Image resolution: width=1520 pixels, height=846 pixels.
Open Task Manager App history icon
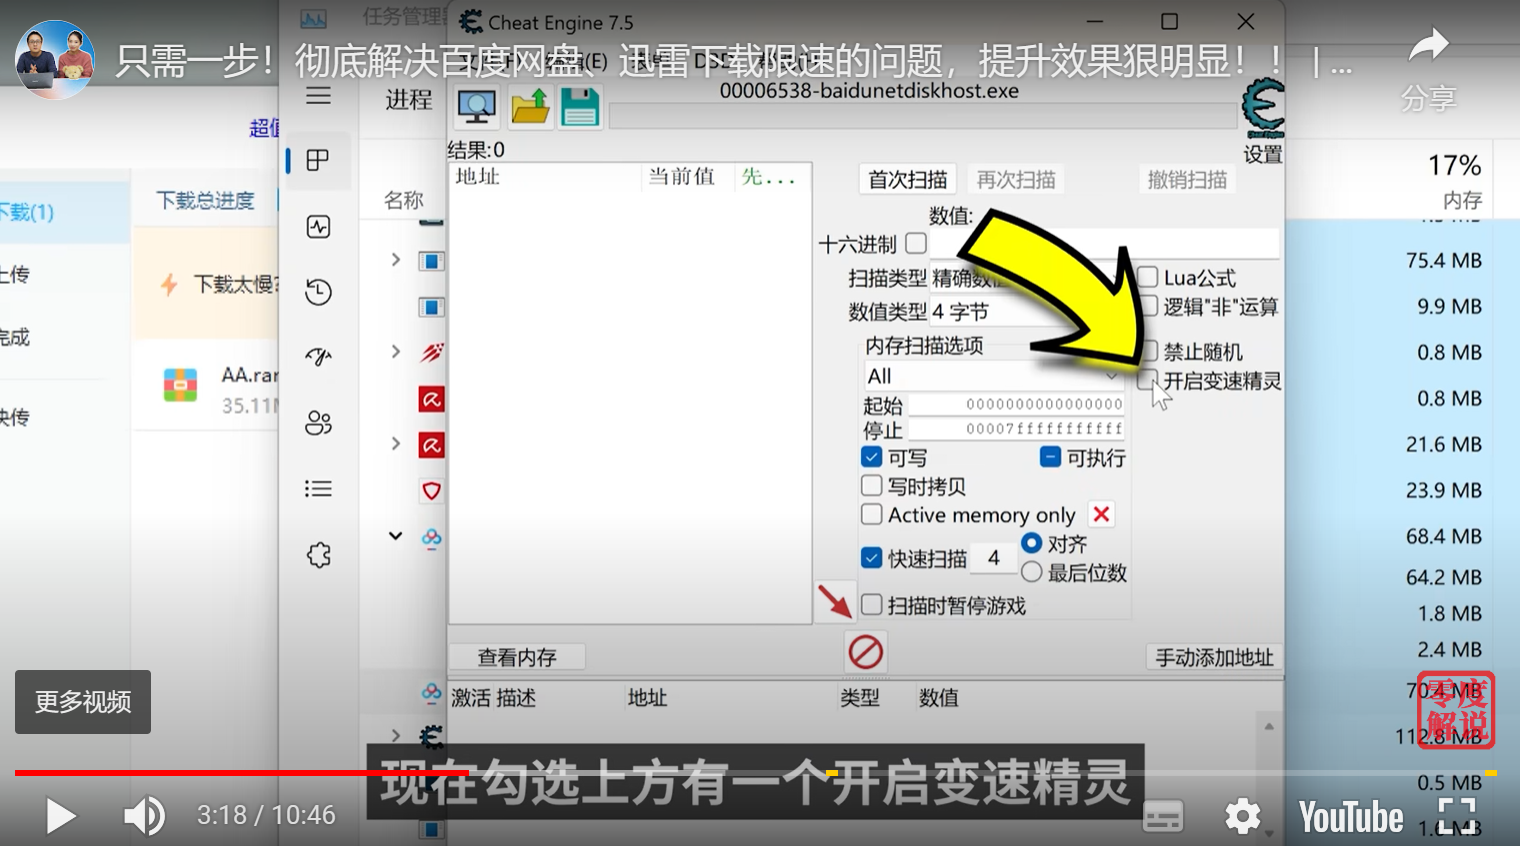[x=318, y=292]
